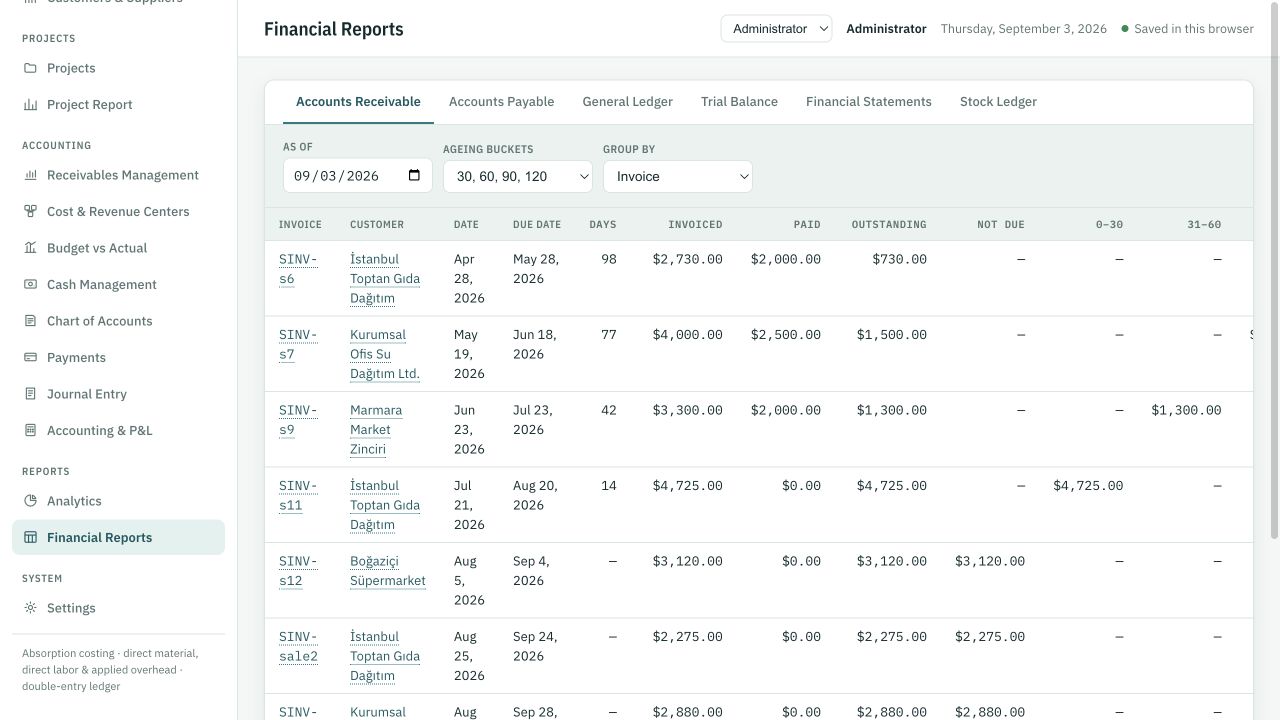Open Cost & Revenue Centers page
This screenshot has height=720, width=1280.
click(118, 211)
